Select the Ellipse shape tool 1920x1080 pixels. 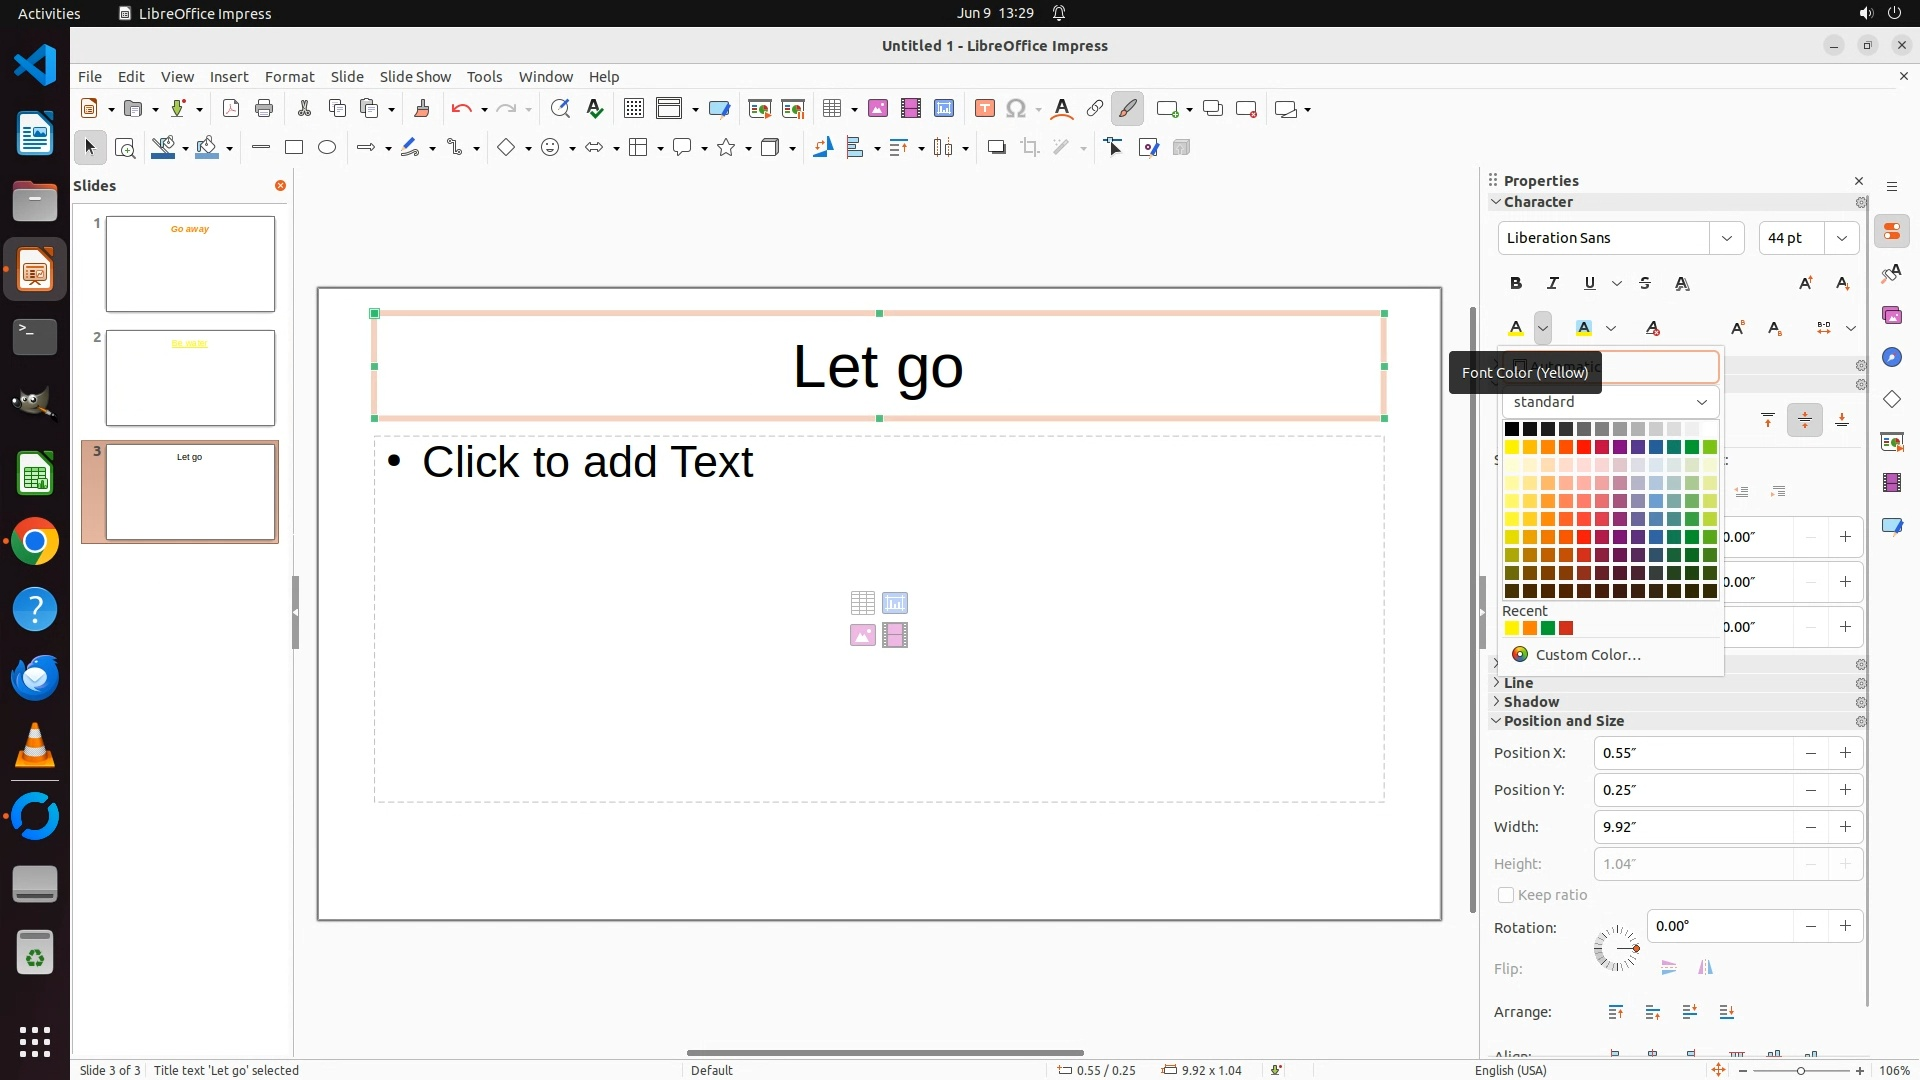pos(327,148)
